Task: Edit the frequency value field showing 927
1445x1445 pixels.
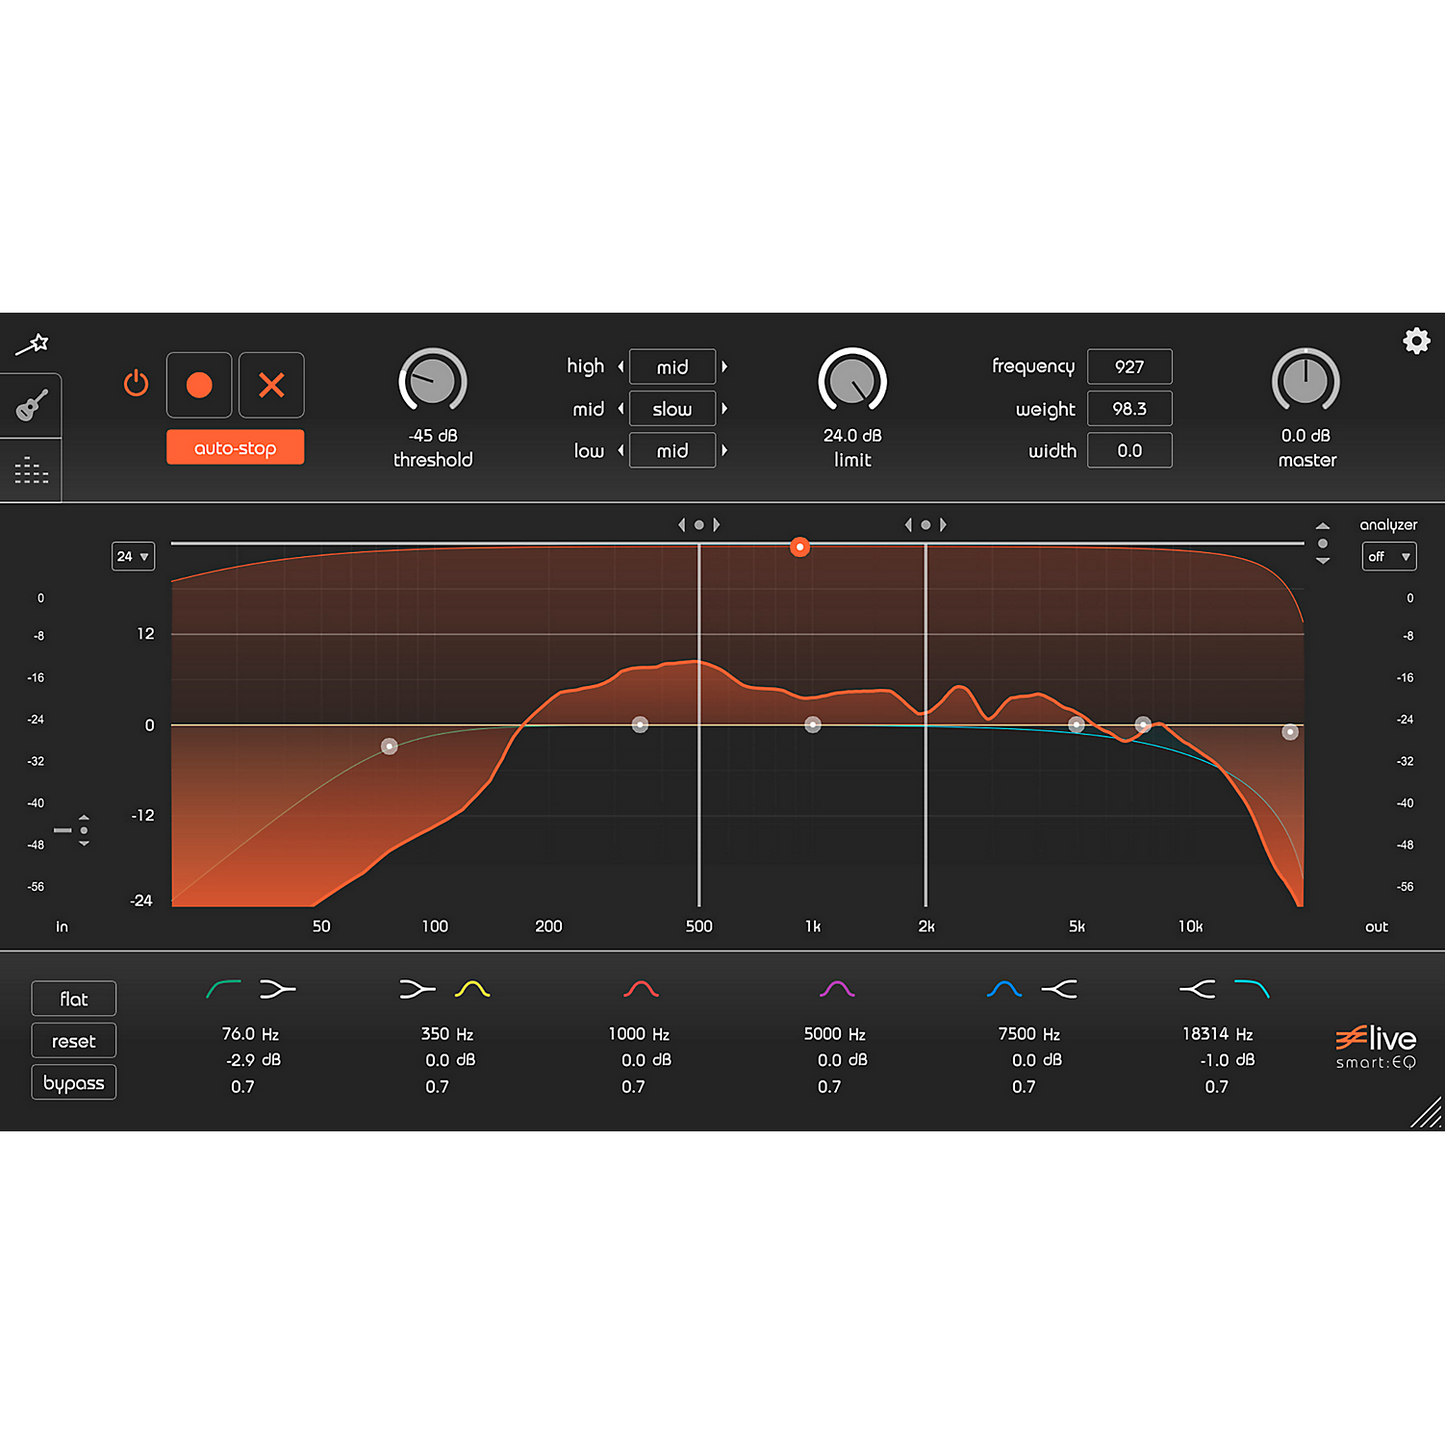Action: (1129, 367)
